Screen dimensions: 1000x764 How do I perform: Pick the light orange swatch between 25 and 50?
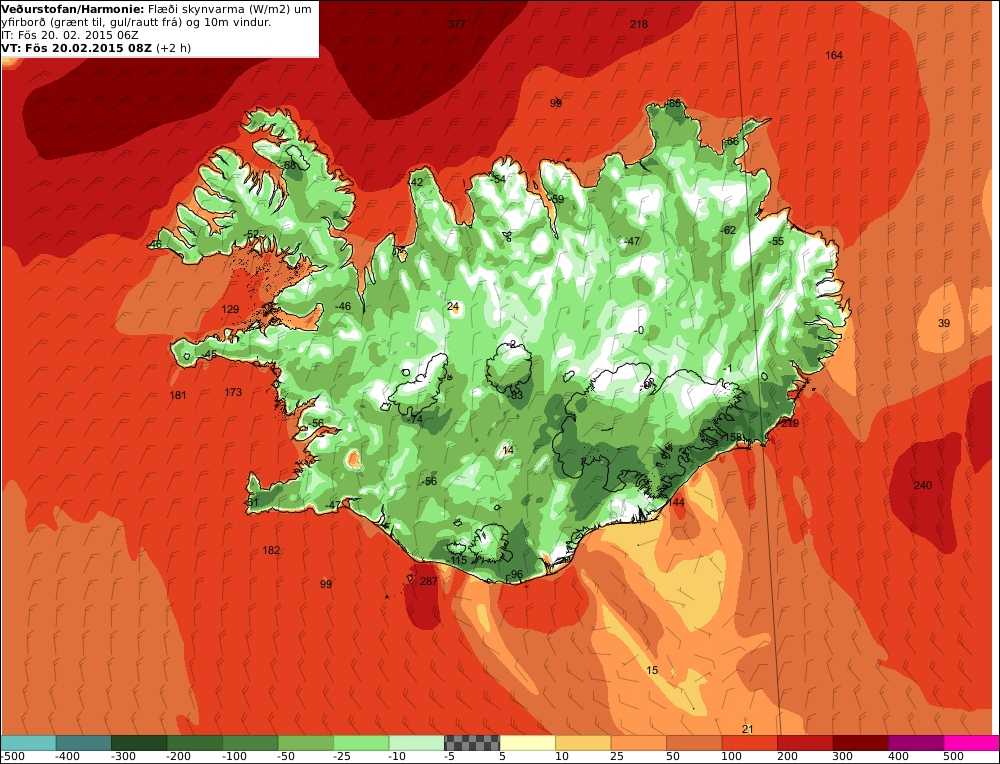tap(638, 743)
